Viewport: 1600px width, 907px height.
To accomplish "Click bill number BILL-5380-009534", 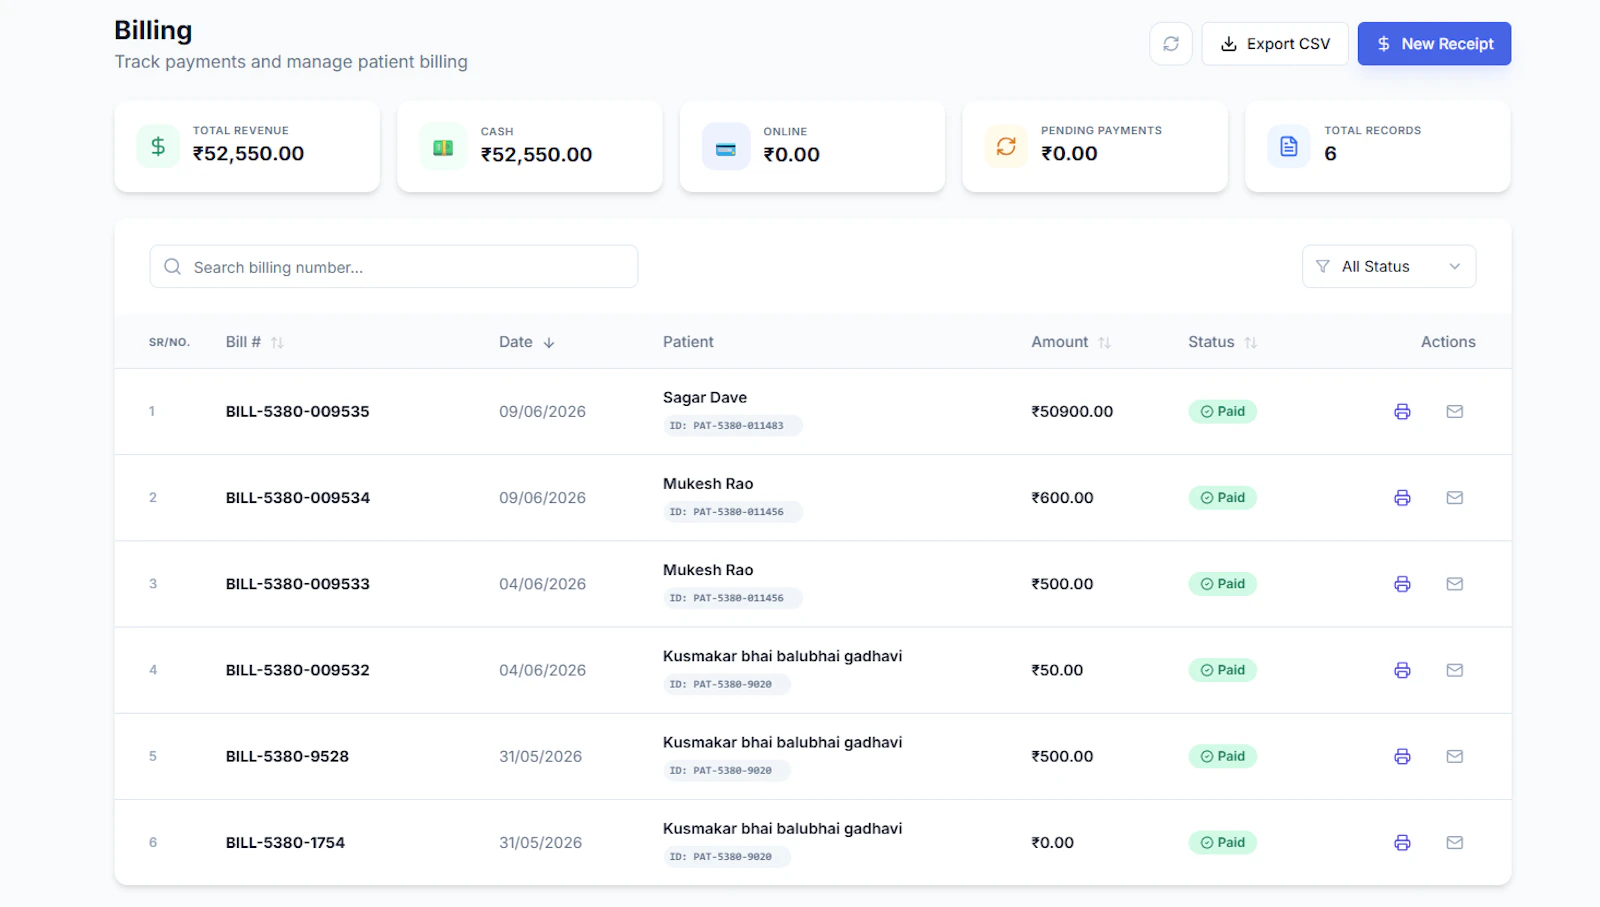I will coord(297,498).
